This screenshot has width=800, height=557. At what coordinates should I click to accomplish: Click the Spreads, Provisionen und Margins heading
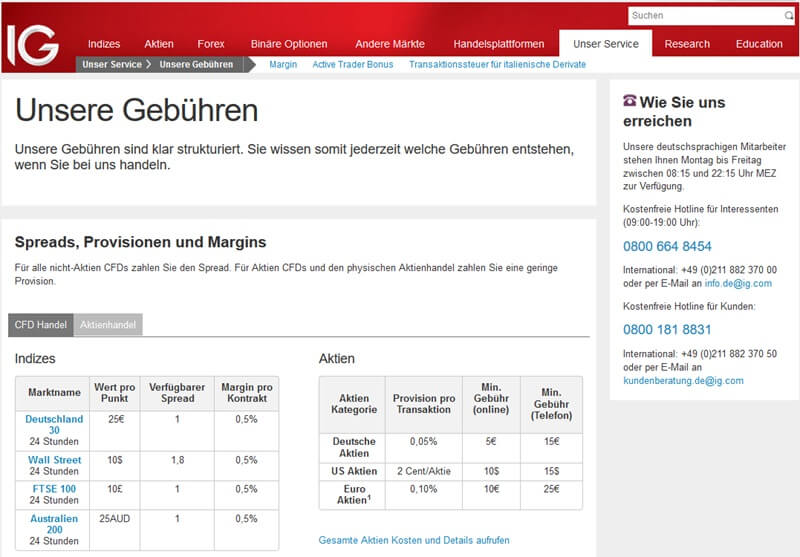(x=140, y=242)
